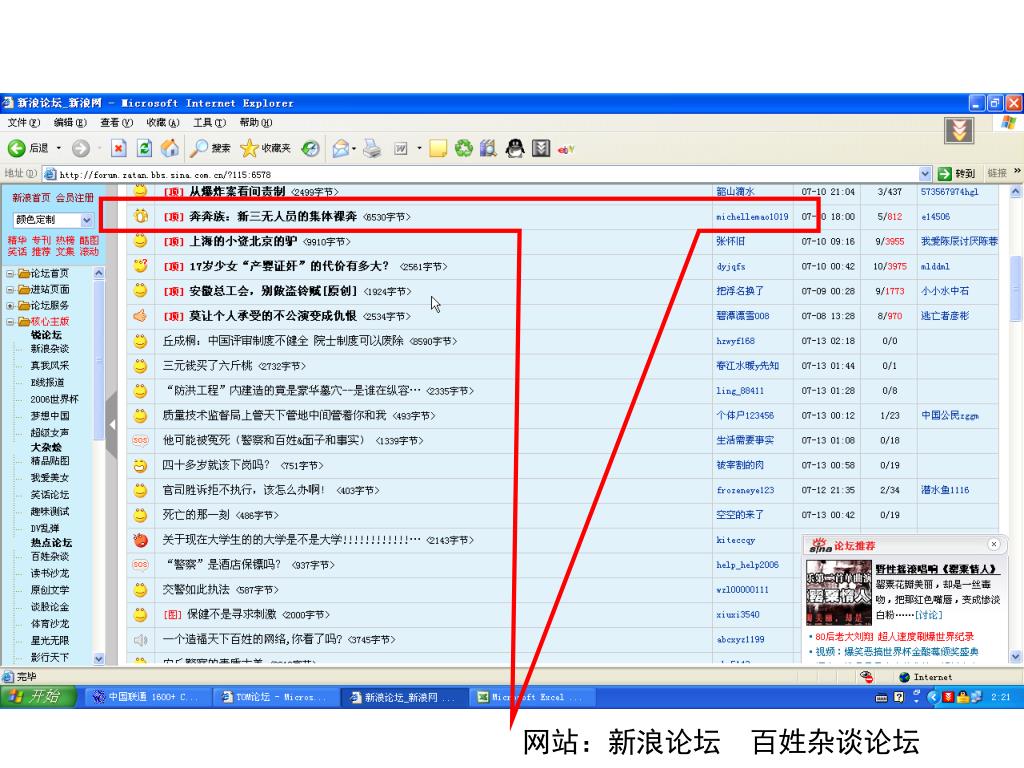
Task: Collapse the 进站页面 tree node
Action: pos(10,290)
